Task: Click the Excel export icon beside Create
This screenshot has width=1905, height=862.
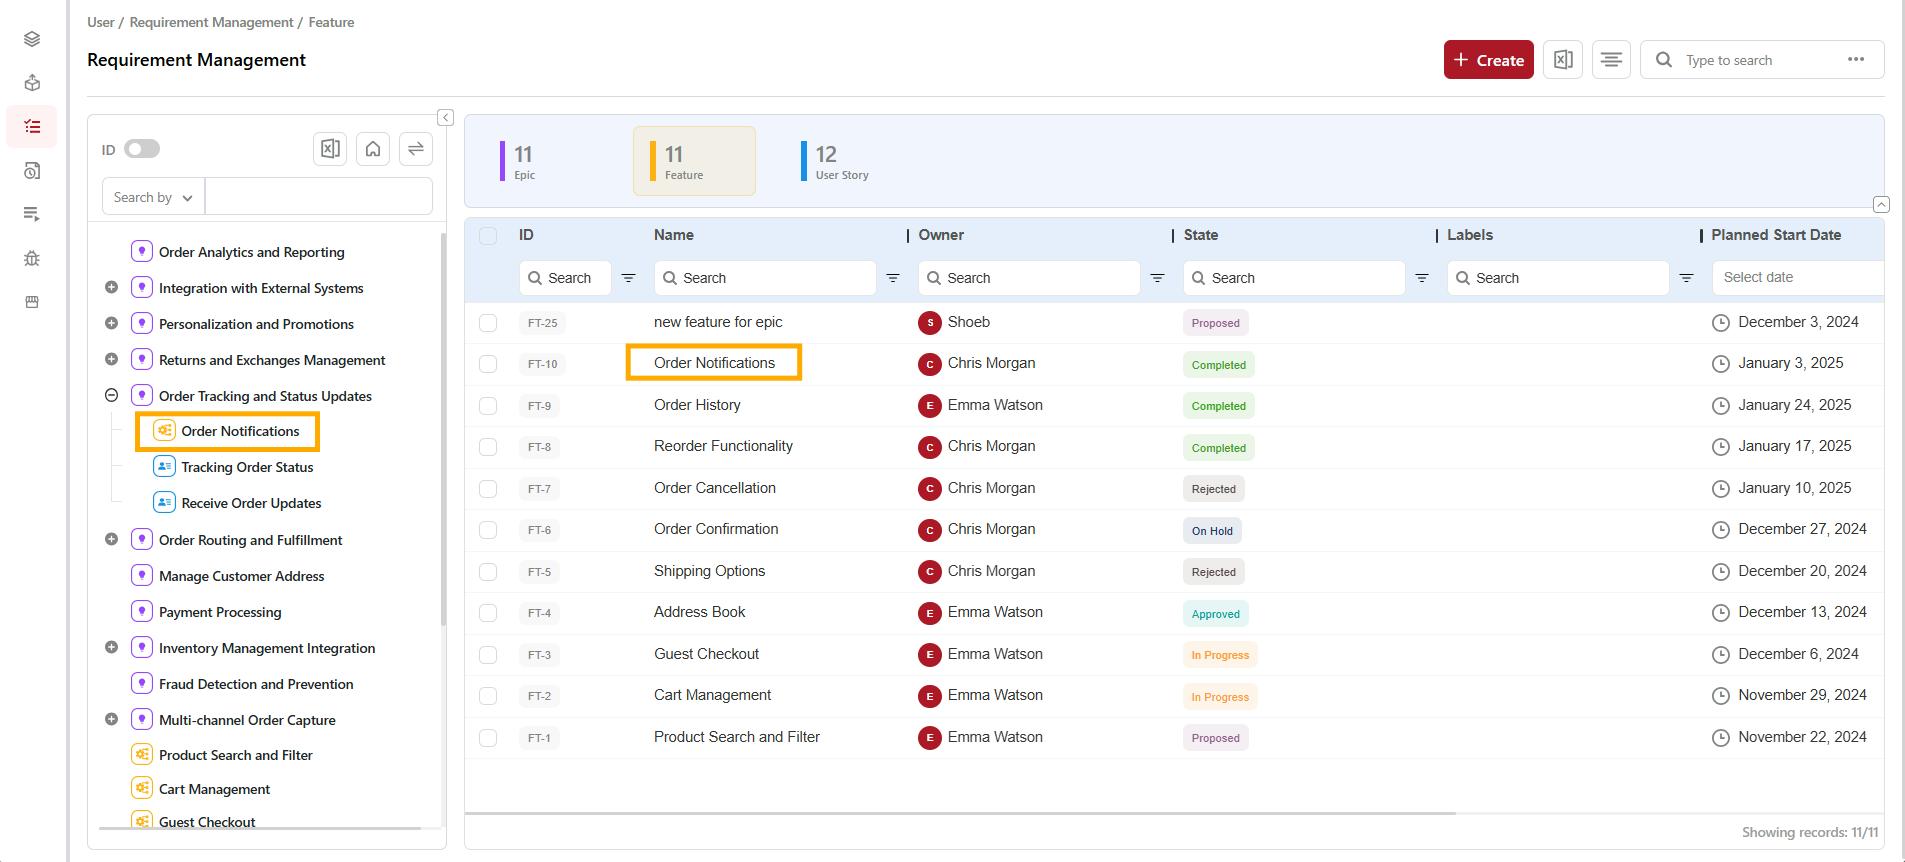Action: point(1563,60)
